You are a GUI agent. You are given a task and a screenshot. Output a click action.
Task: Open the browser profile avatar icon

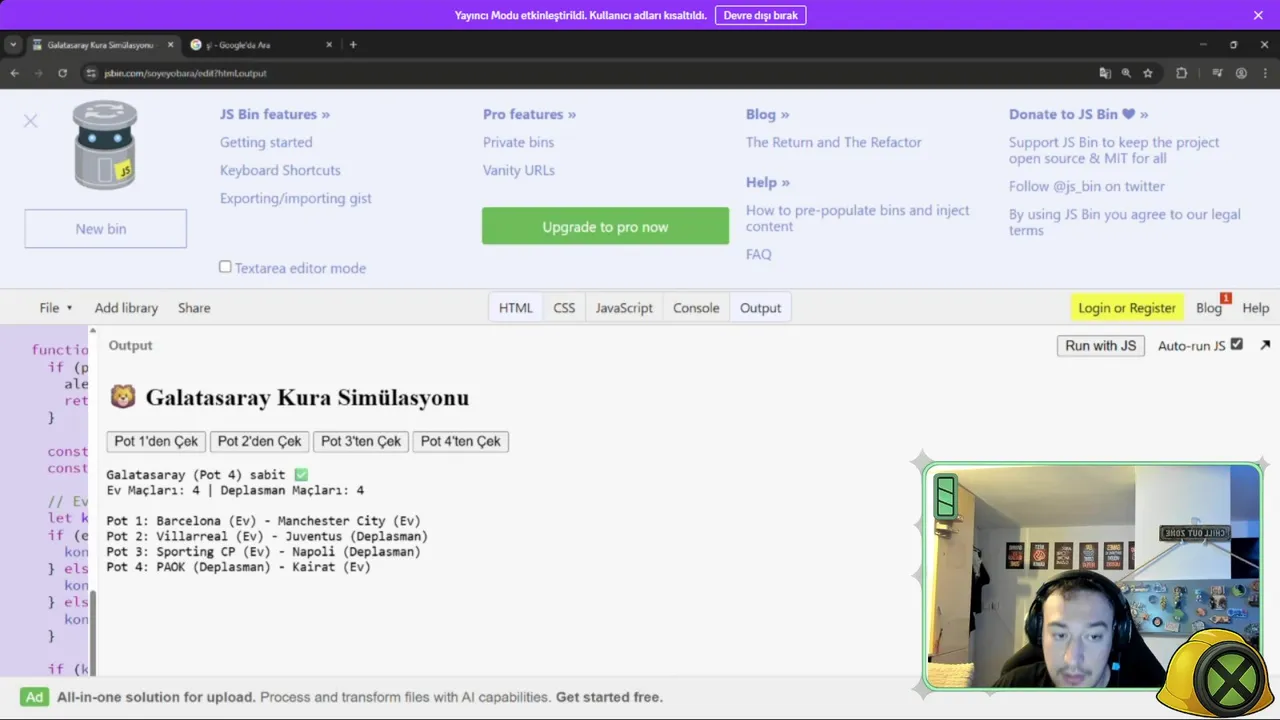tap(1241, 73)
